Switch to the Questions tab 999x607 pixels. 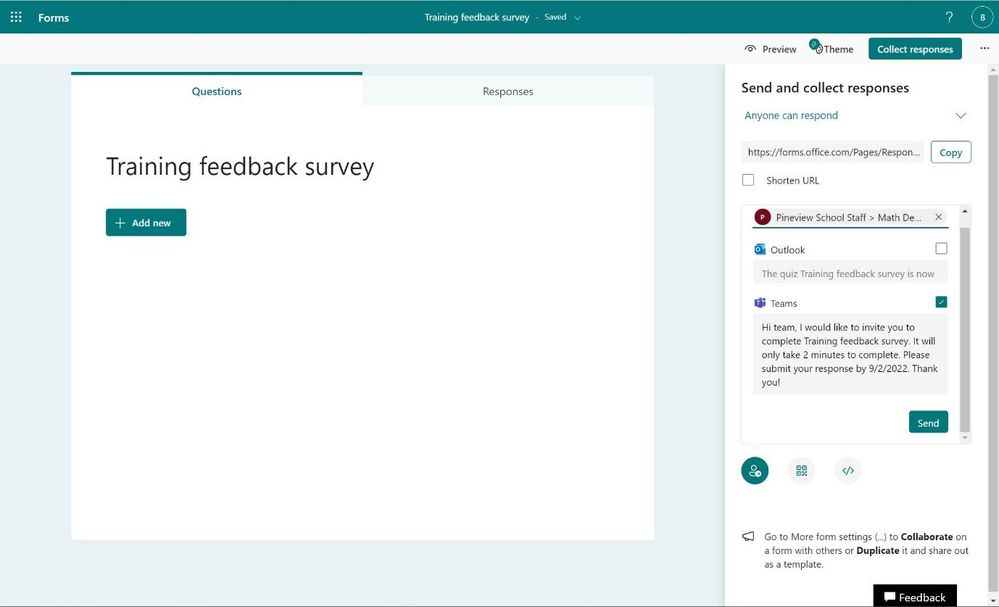coord(217,91)
